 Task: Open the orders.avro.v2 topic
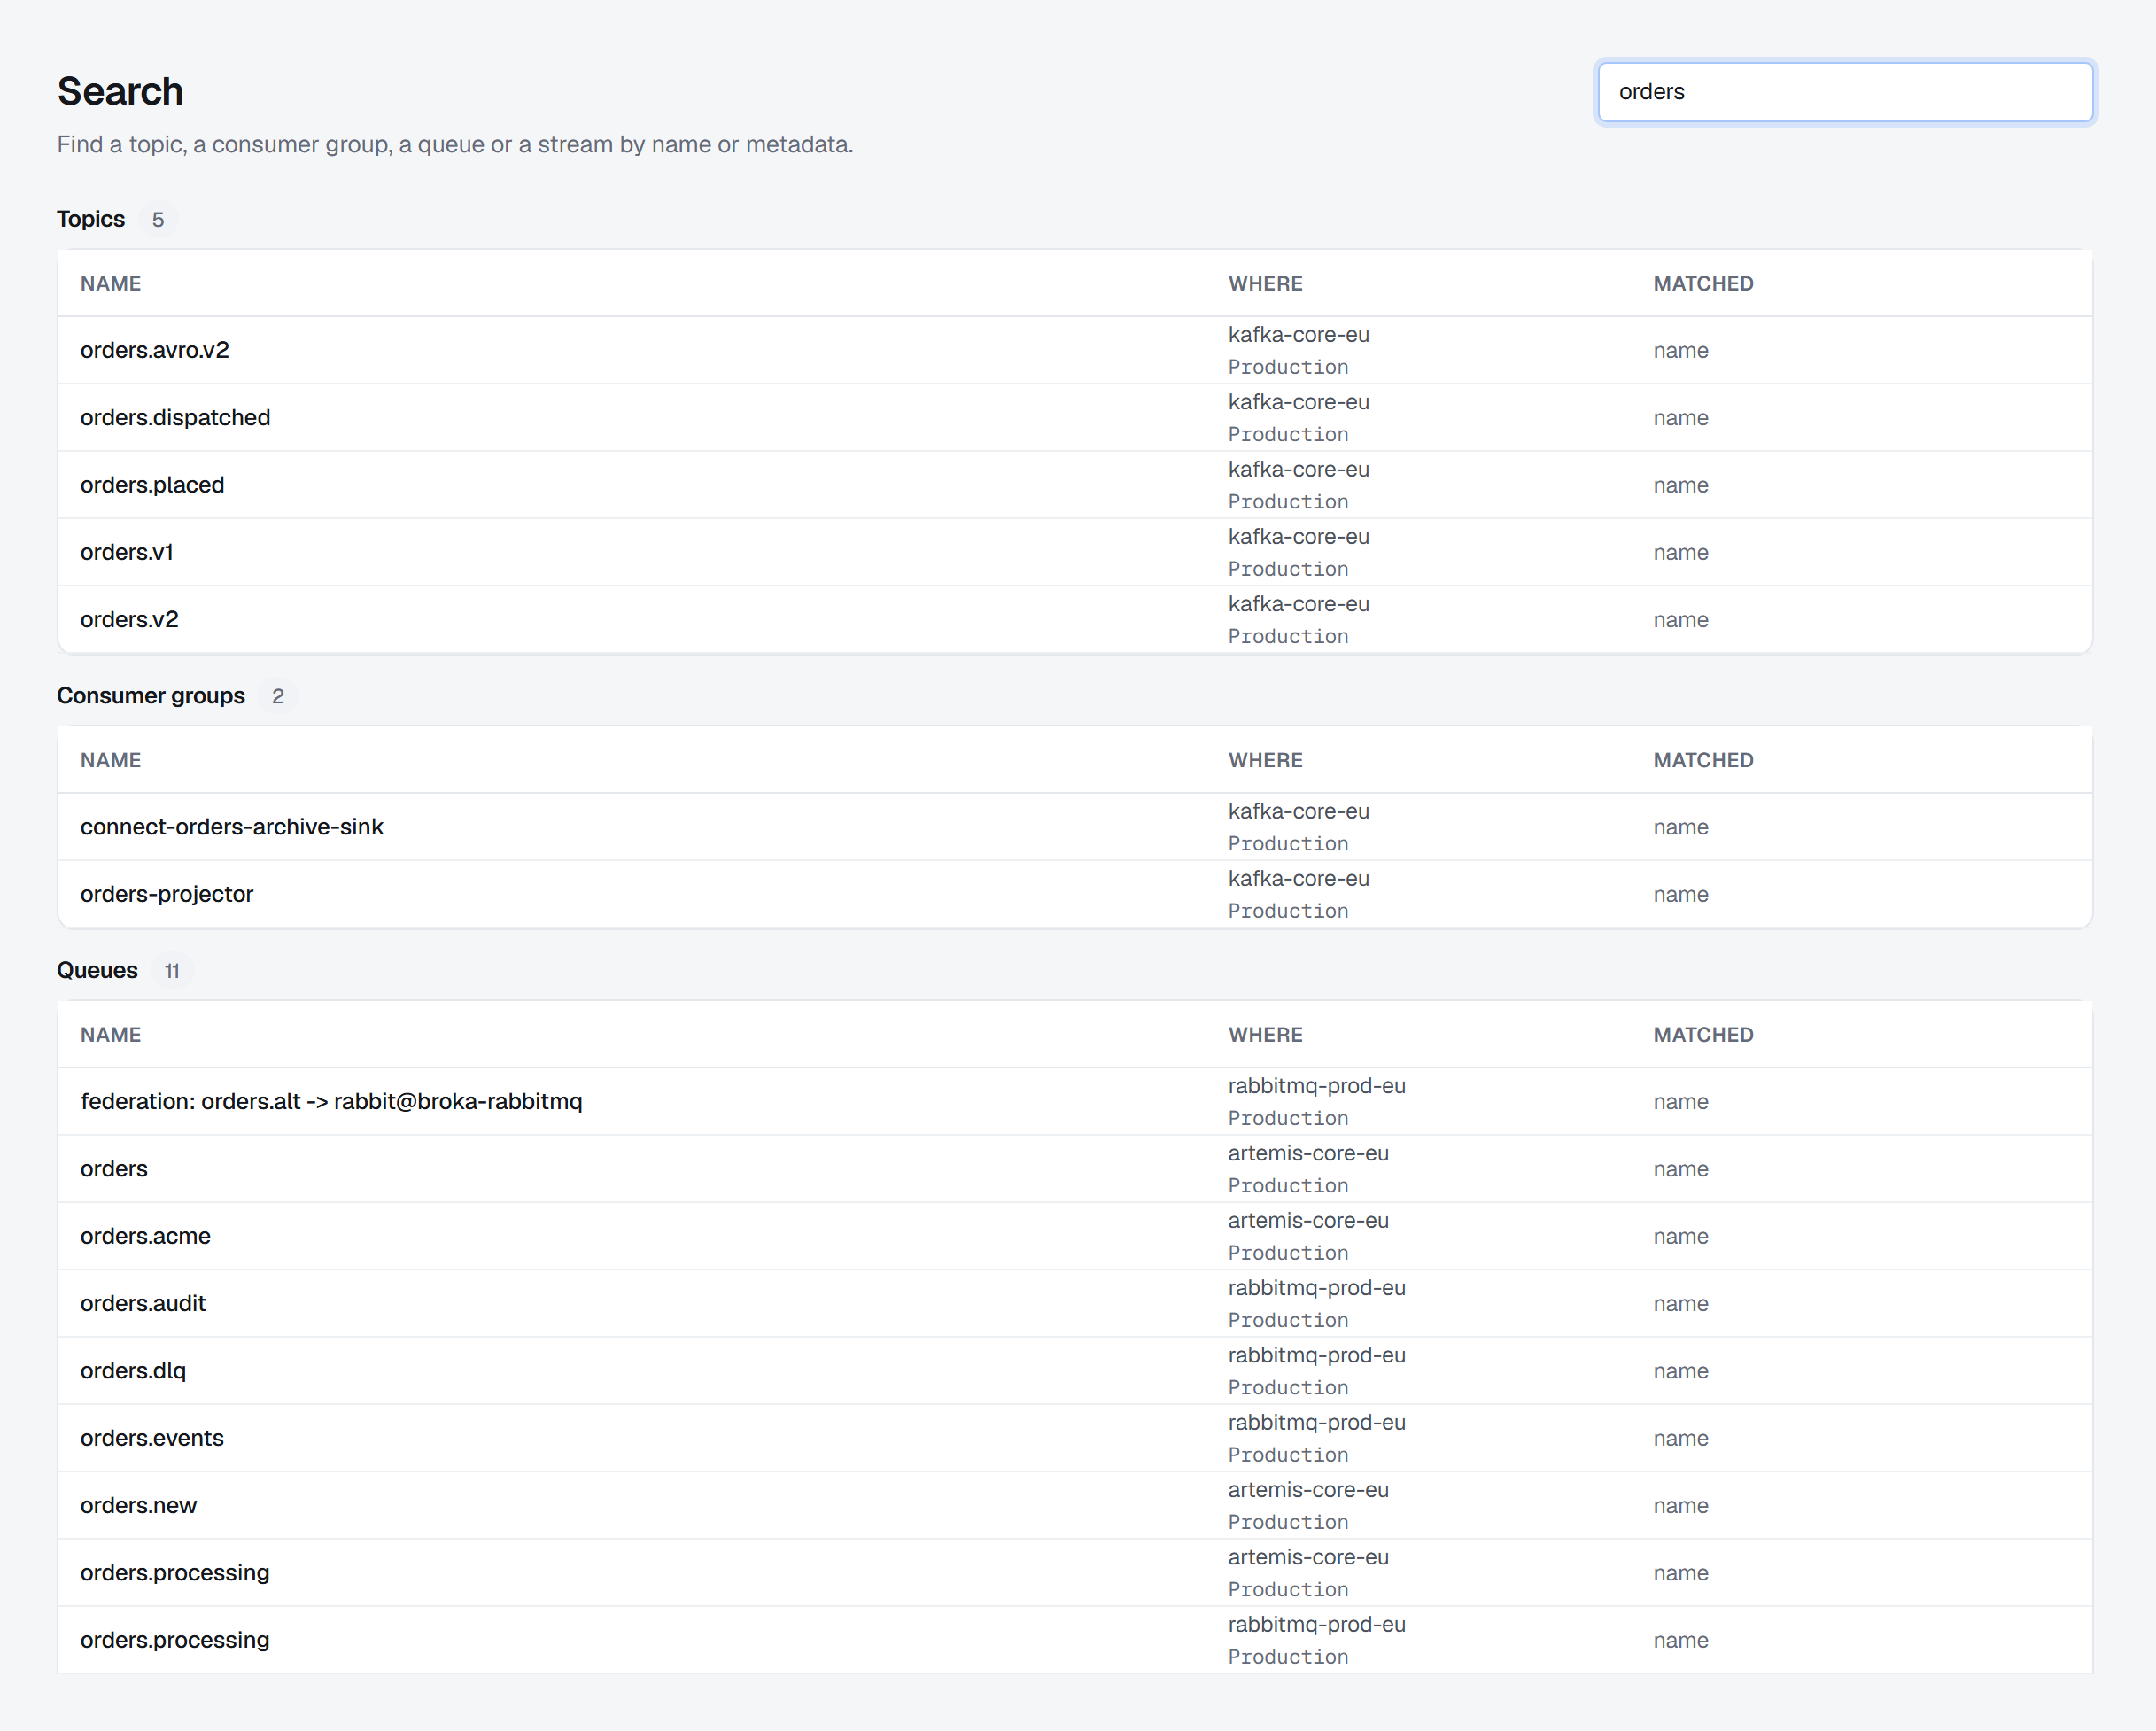click(1075, 350)
